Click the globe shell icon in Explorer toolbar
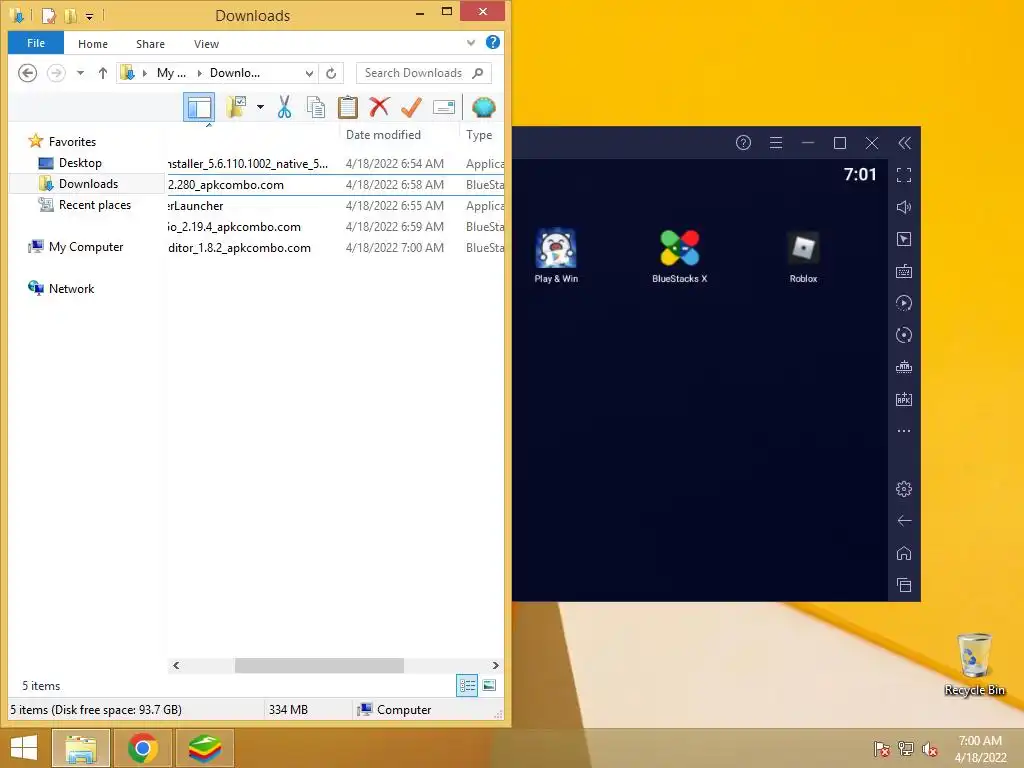 coord(483,107)
